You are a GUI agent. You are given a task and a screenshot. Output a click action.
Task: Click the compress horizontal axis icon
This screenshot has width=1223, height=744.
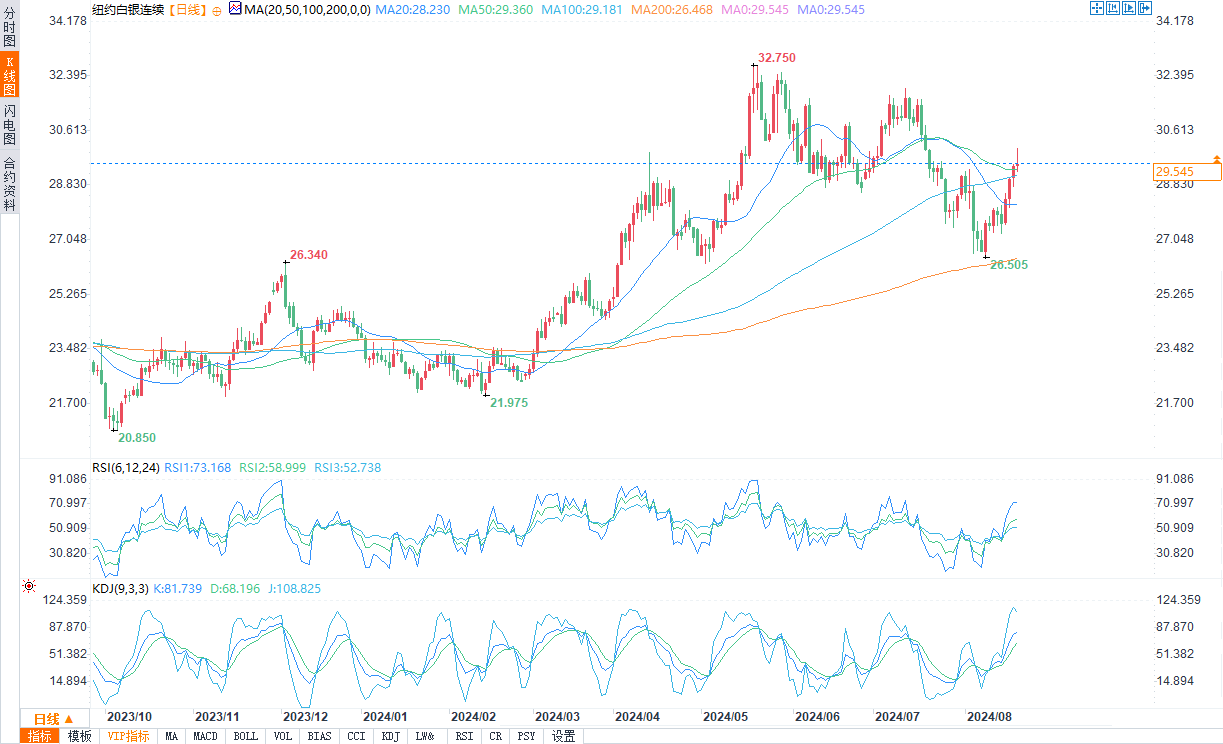pos(1112,9)
